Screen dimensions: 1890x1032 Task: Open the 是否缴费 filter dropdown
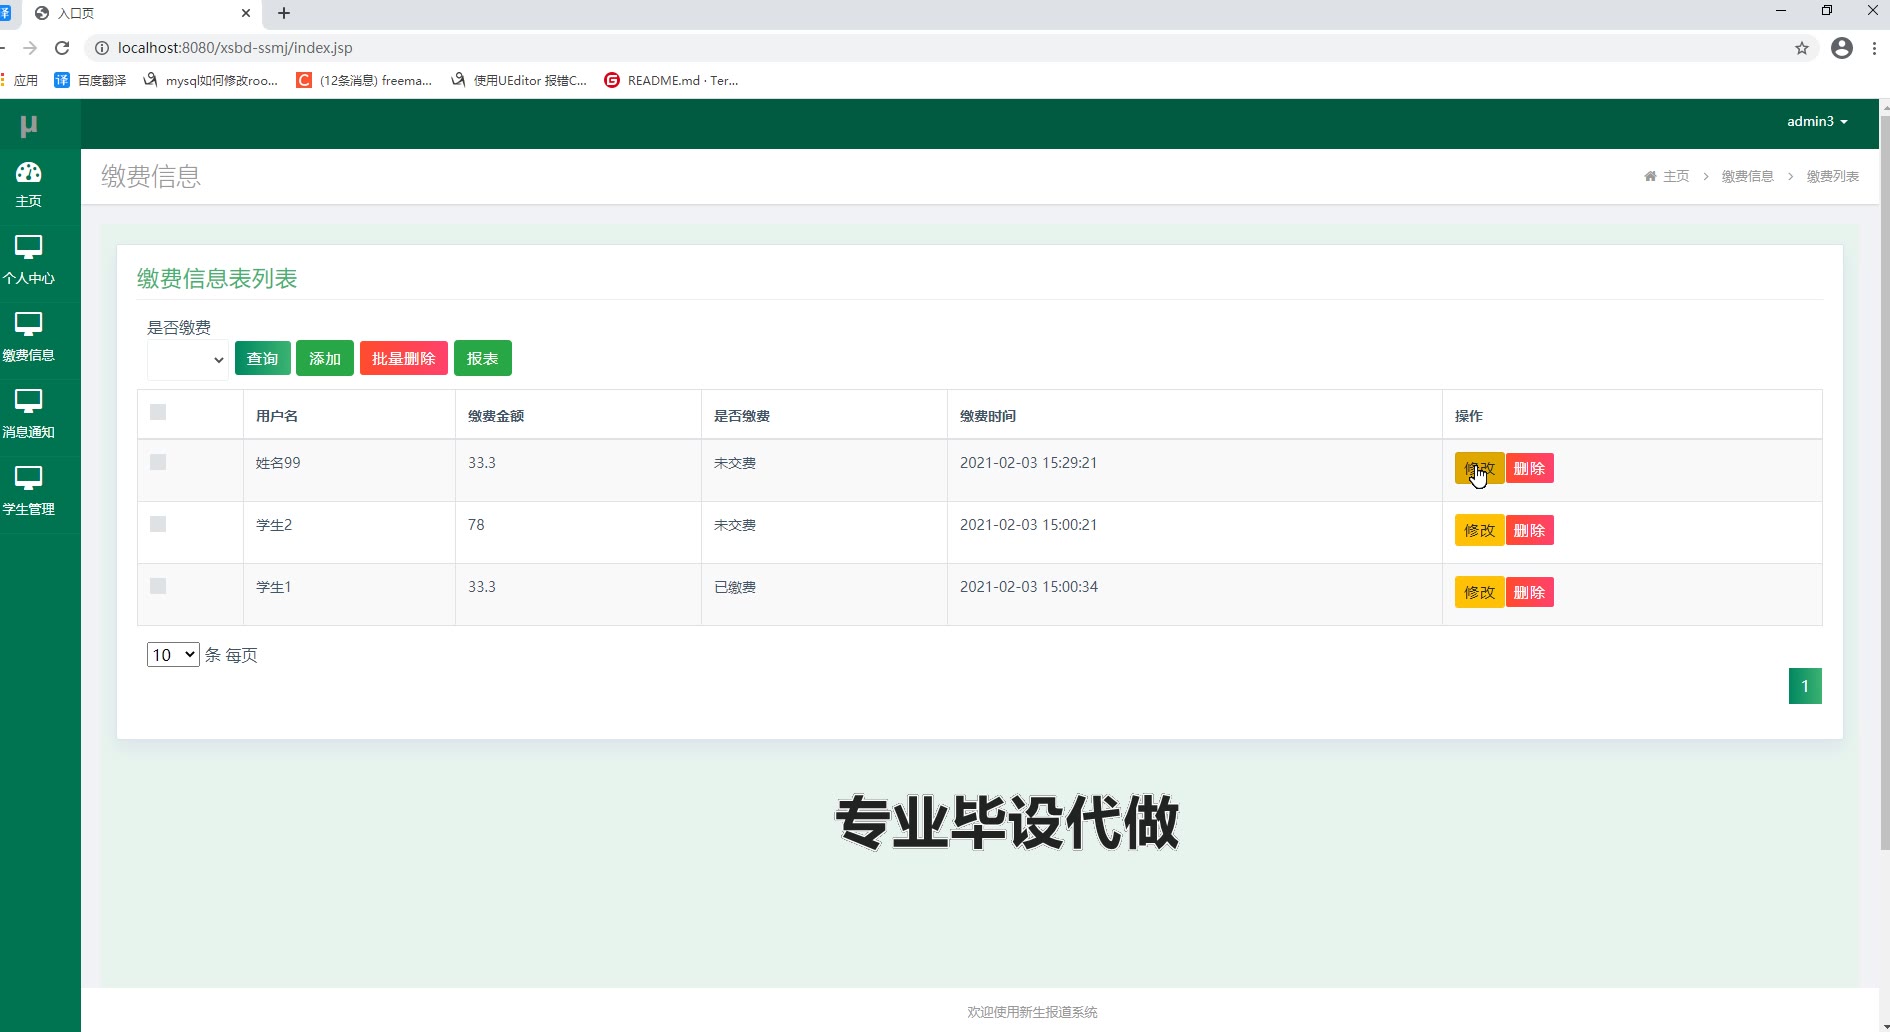(x=188, y=360)
